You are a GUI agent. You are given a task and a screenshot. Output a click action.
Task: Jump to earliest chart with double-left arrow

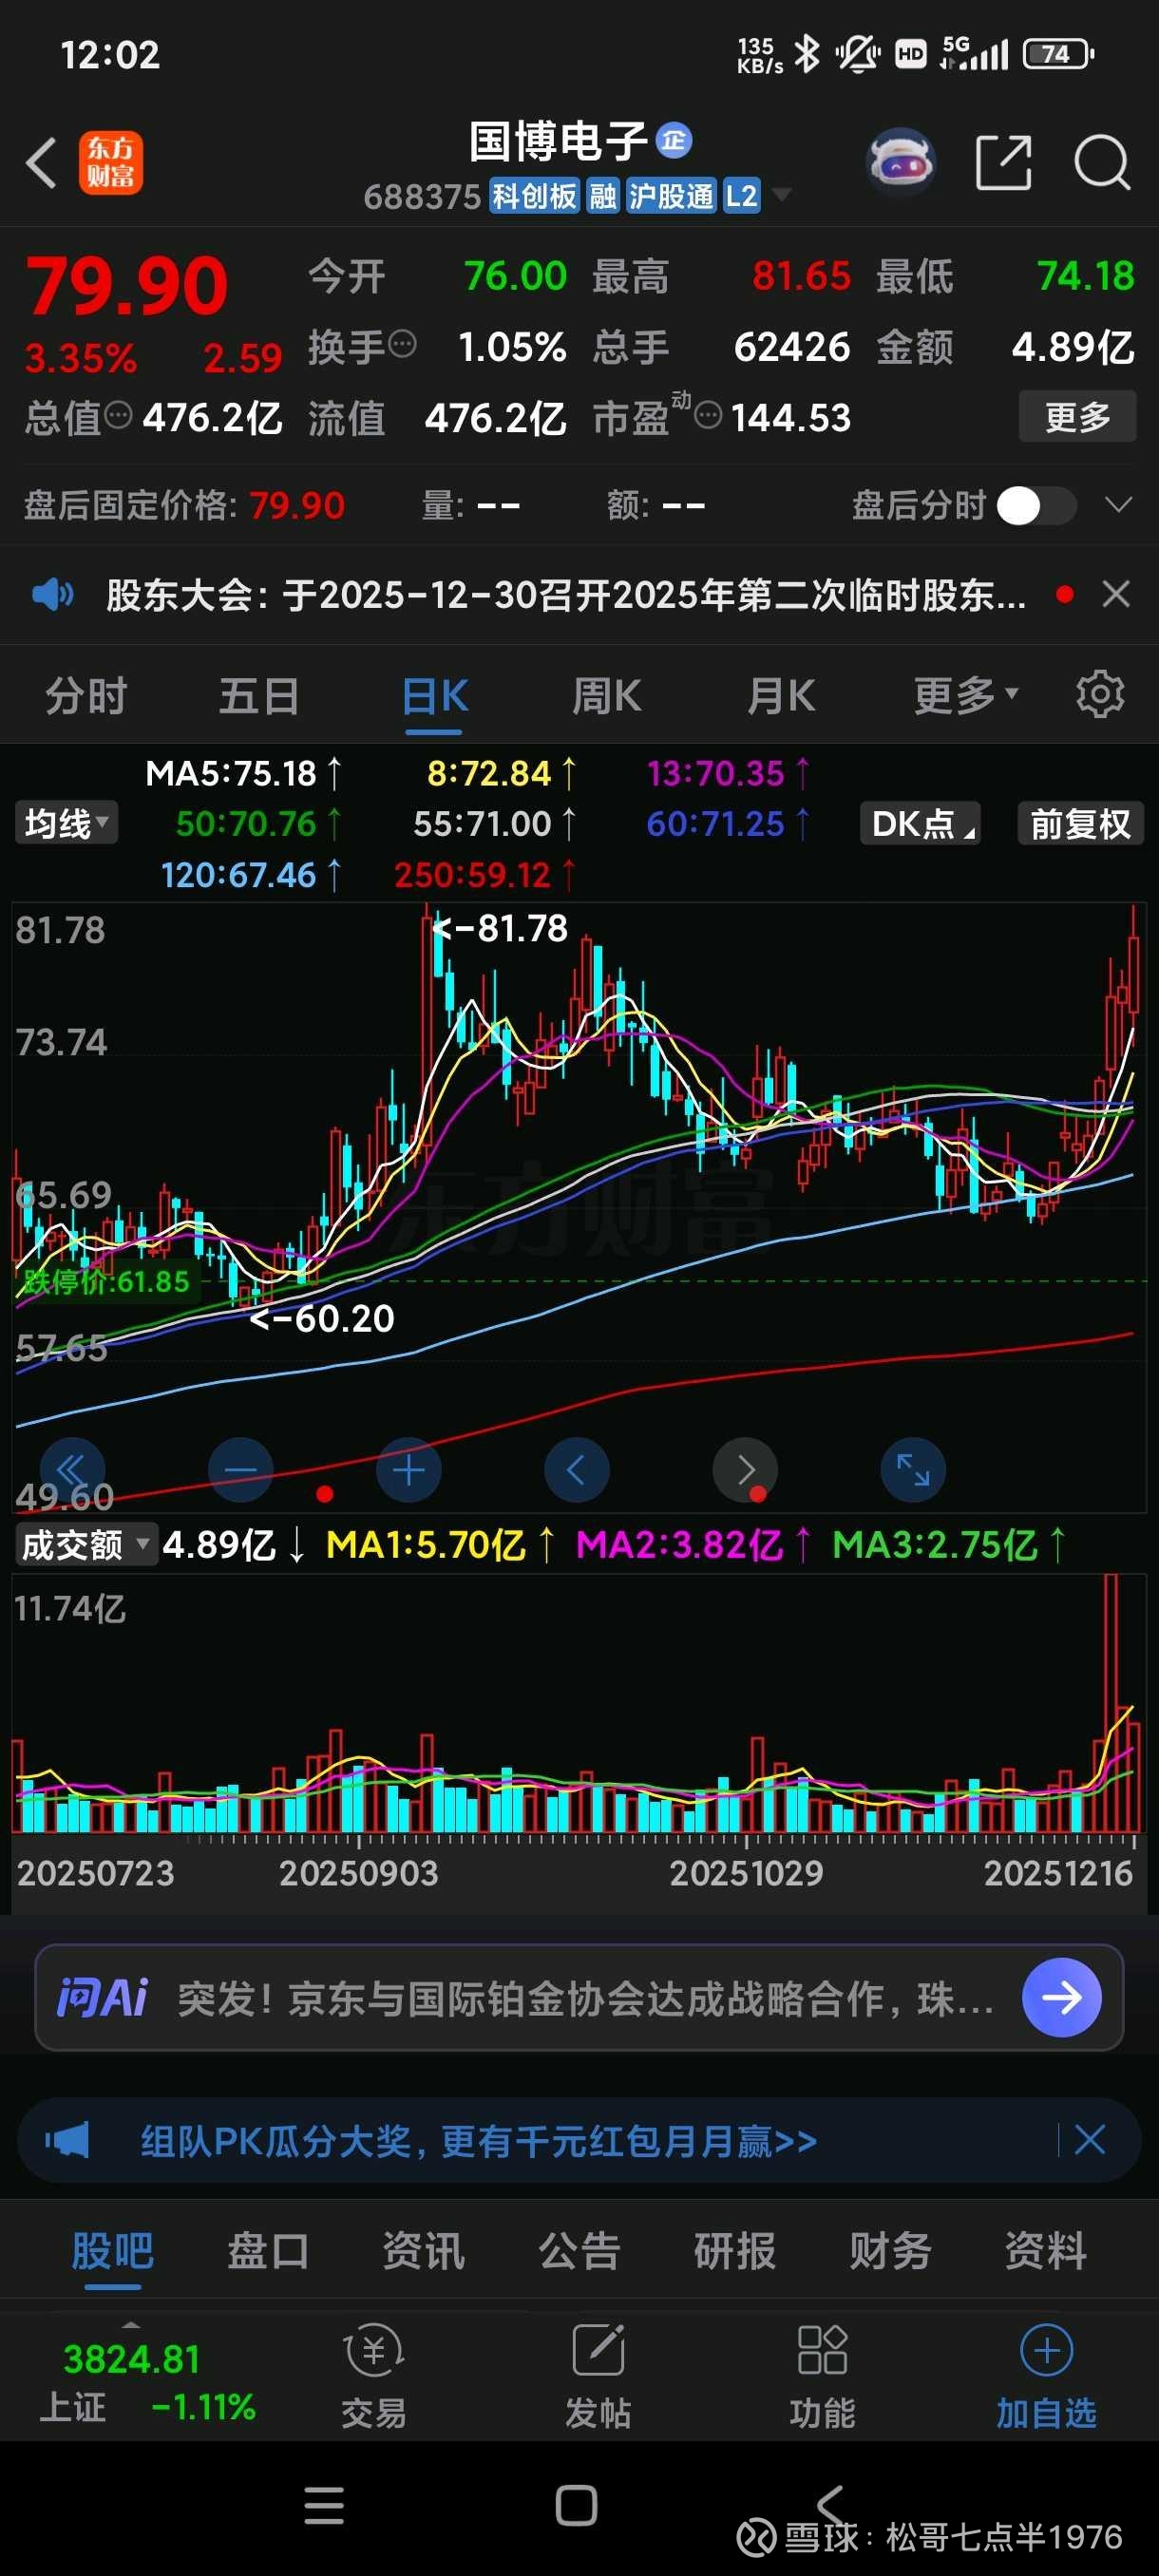point(72,1470)
